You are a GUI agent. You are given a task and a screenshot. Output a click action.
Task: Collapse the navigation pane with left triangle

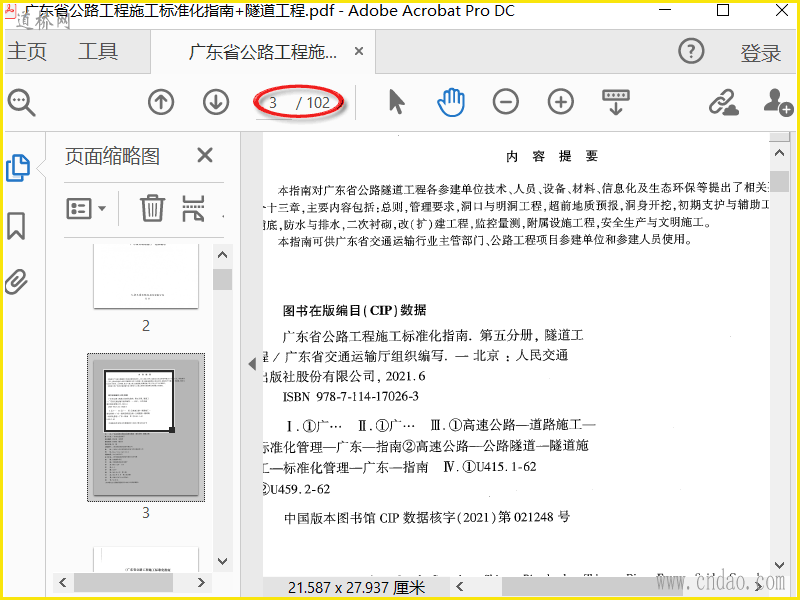(x=252, y=364)
